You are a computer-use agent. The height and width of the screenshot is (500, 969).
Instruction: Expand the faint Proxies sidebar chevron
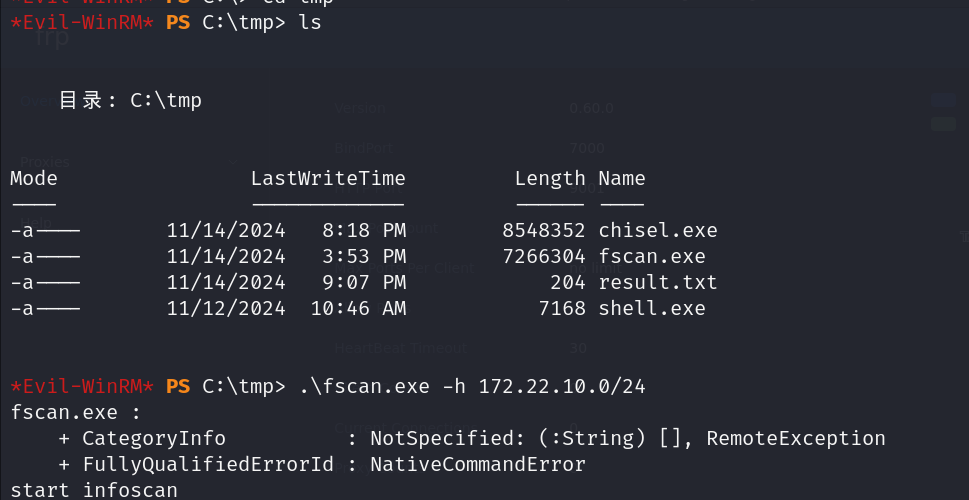pos(233,163)
